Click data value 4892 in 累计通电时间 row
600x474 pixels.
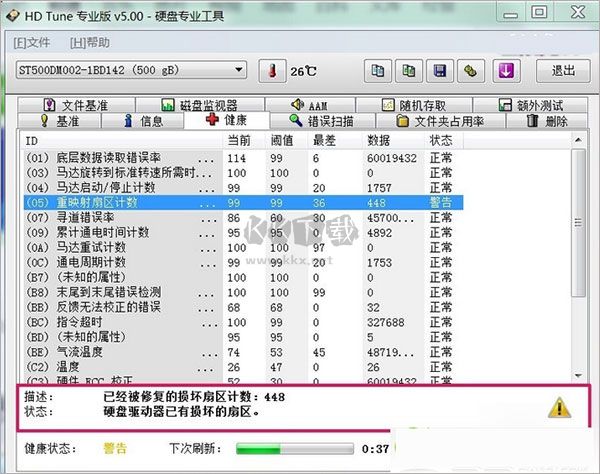coord(379,233)
